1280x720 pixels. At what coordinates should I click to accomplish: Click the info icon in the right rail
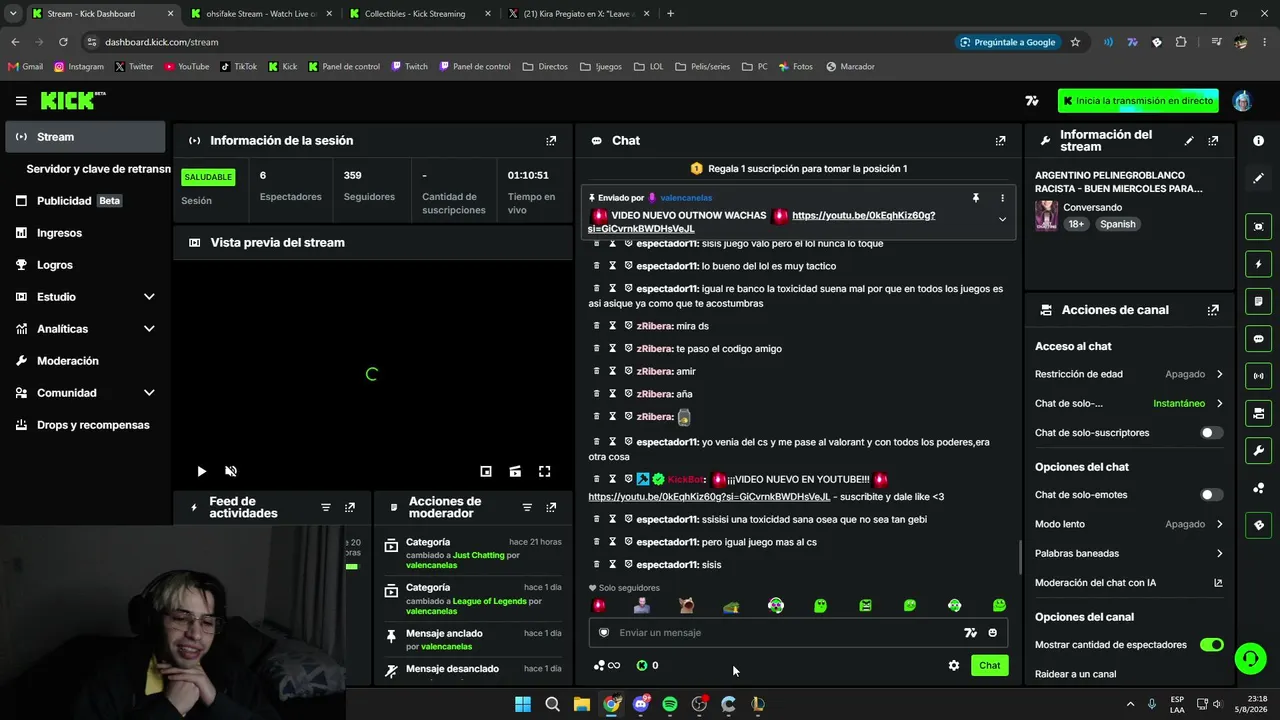pyautogui.click(x=1258, y=141)
